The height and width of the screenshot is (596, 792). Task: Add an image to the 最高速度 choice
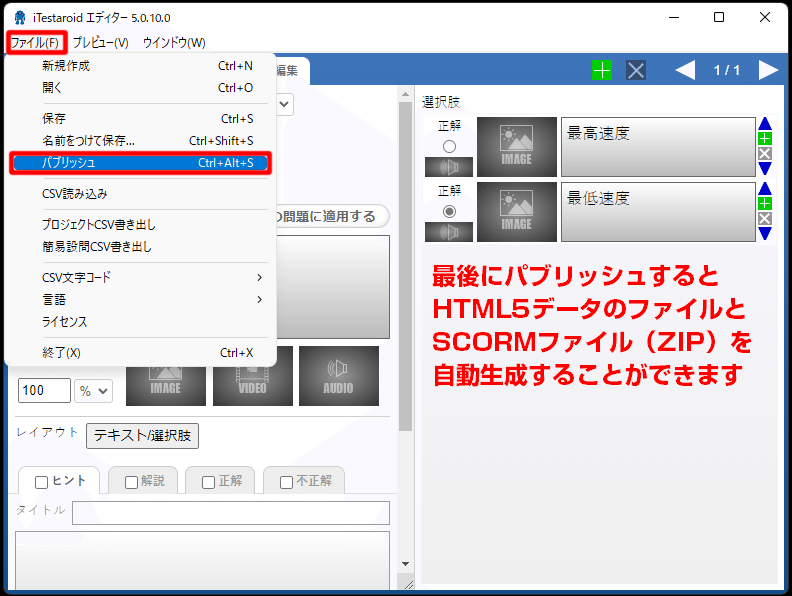point(517,146)
